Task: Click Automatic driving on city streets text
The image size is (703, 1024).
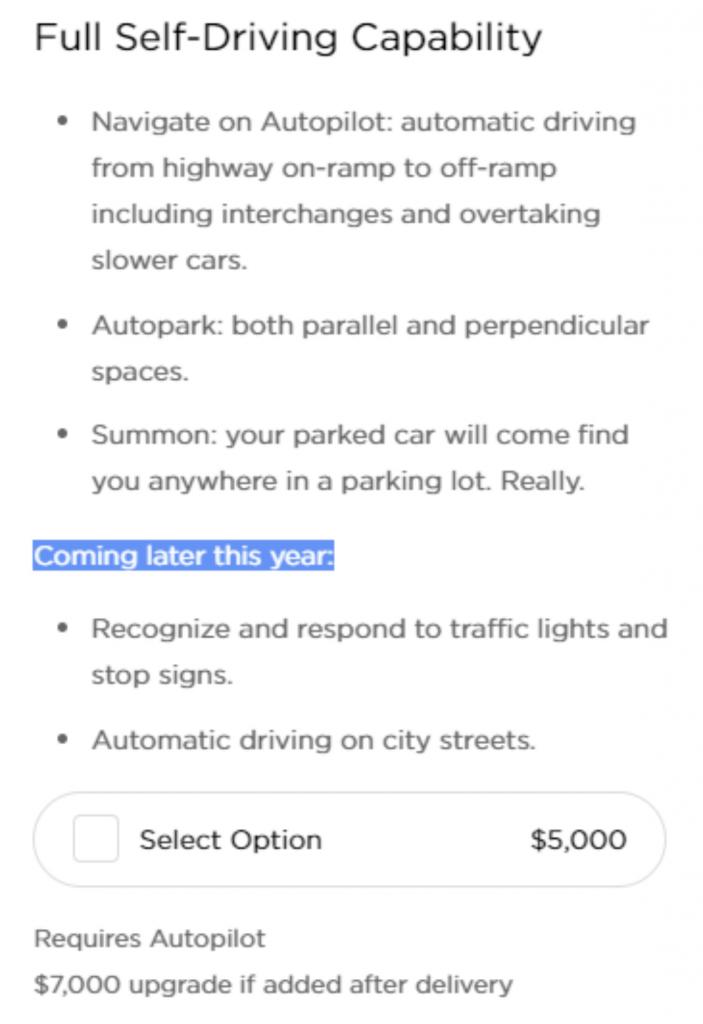Action: point(314,741)
